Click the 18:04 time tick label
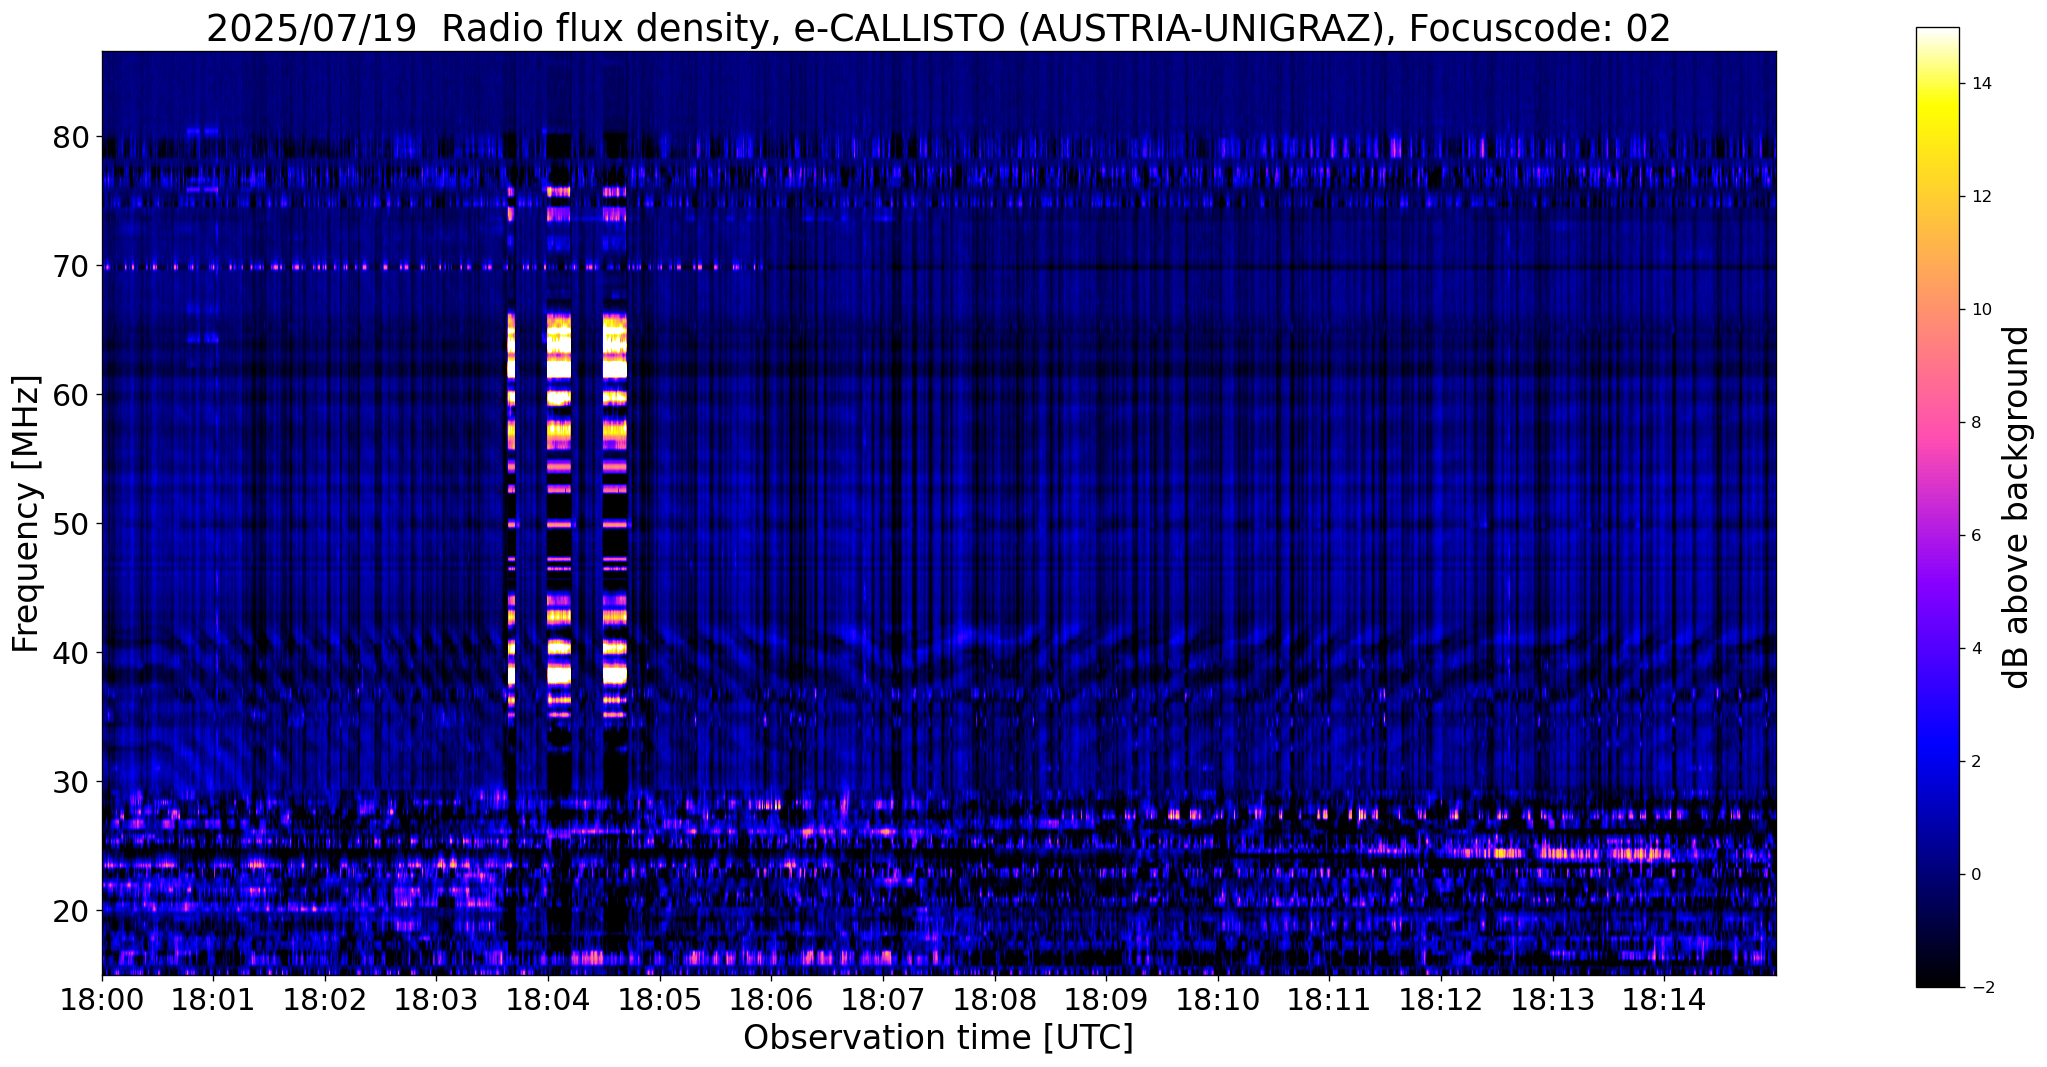The width and height of the screenshot is (2047, 1067). pyautogui.click(x=548, y=999)
